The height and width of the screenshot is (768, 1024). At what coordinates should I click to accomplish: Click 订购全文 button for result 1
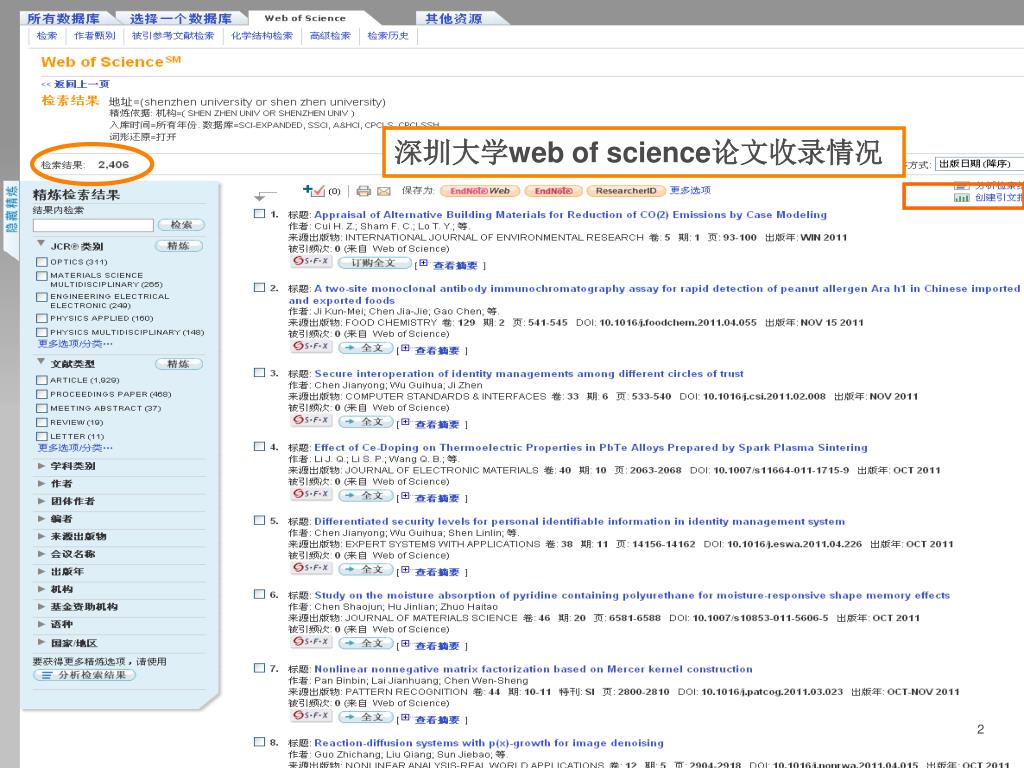(x=374, y=263)
